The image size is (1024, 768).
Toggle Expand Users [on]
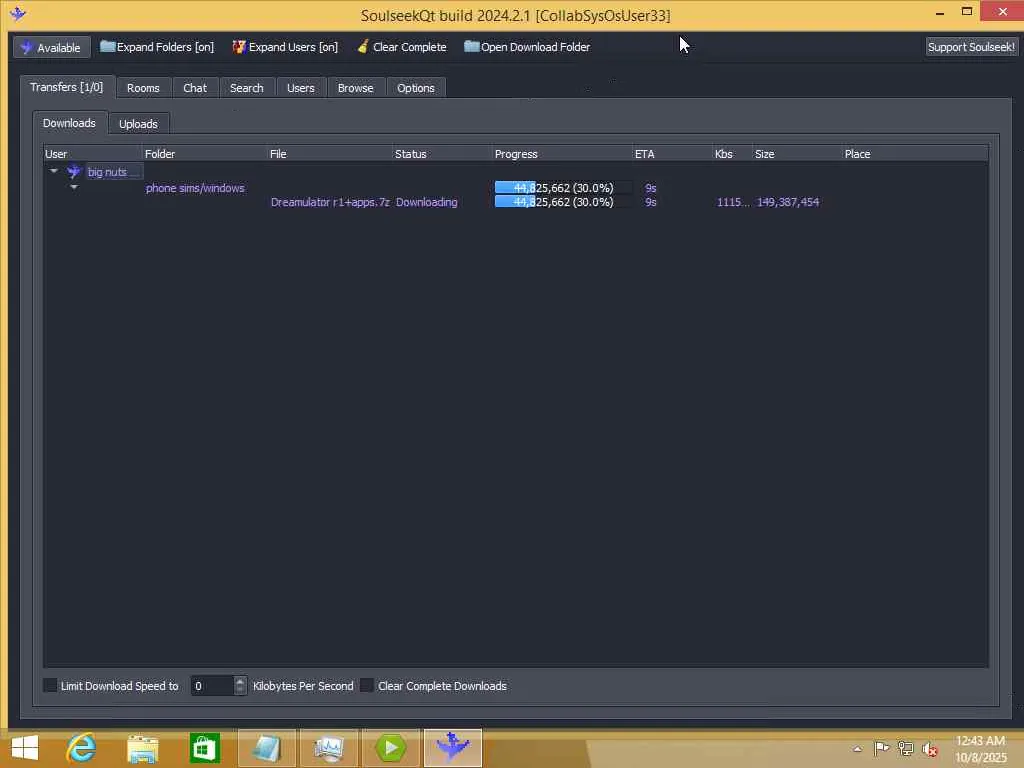285,47
